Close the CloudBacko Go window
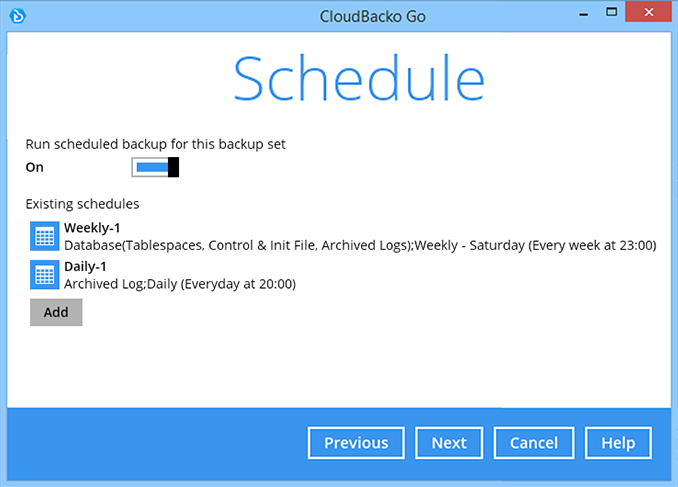The width and height of the screenshot is (678, 487). [649, 12]
